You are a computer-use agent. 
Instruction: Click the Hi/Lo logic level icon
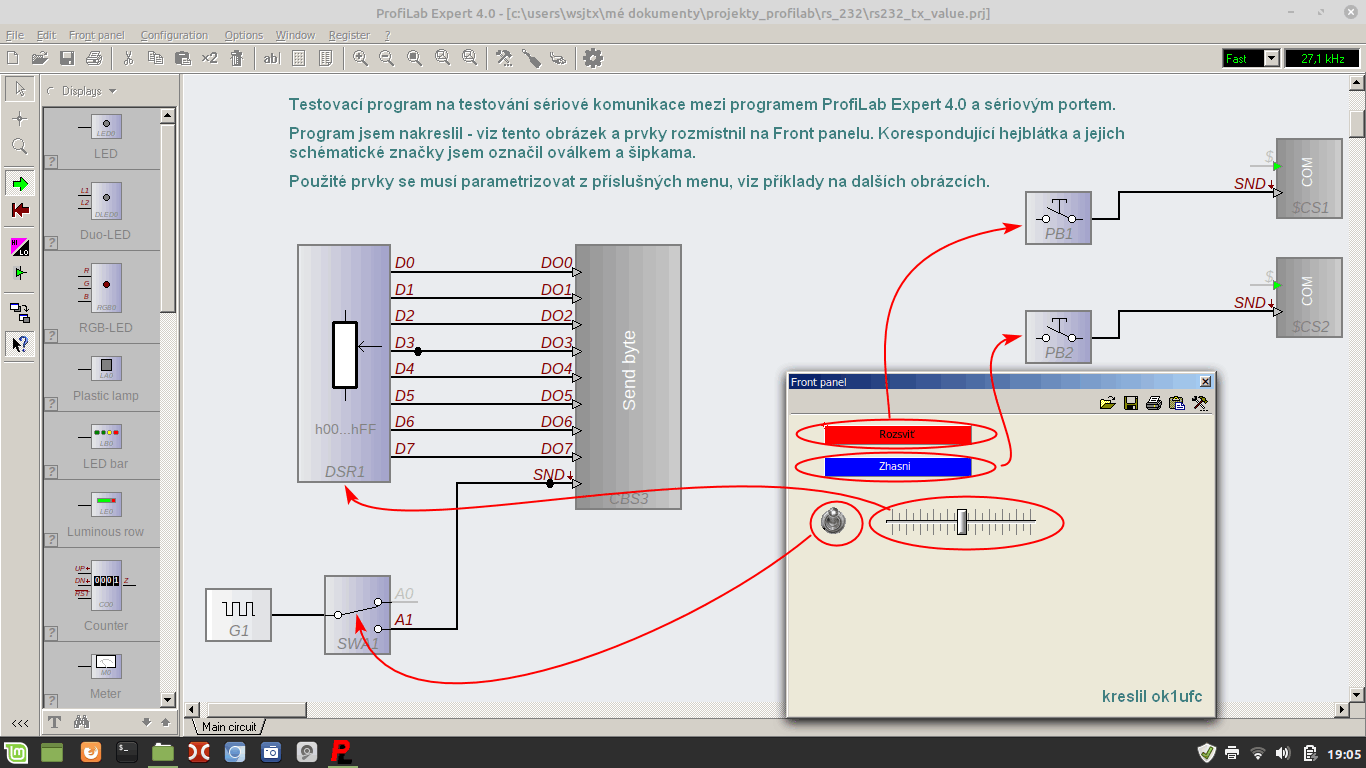19,247
